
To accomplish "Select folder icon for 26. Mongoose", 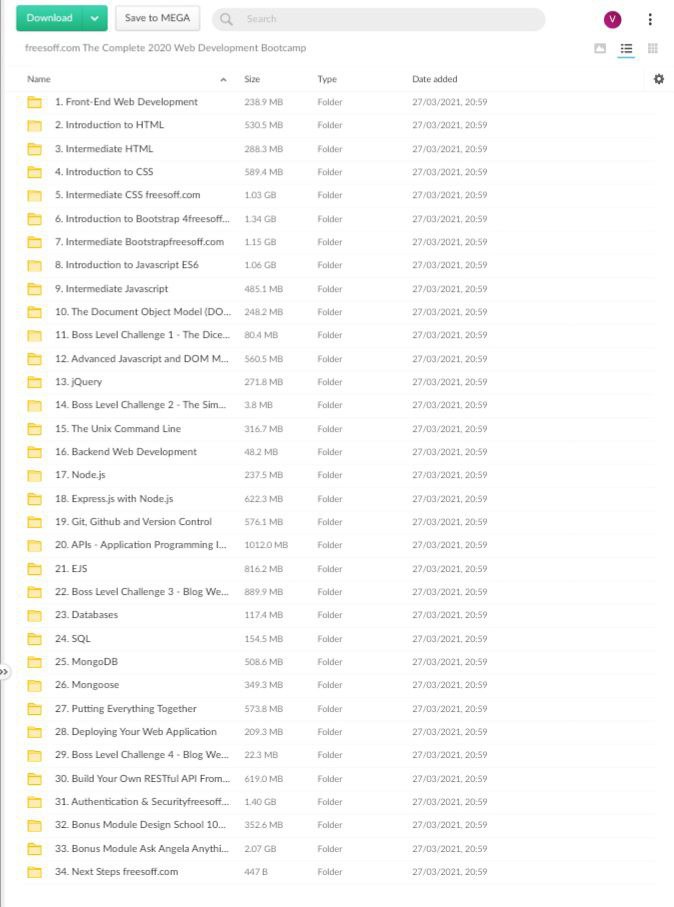I will click(x=35, y=685).
